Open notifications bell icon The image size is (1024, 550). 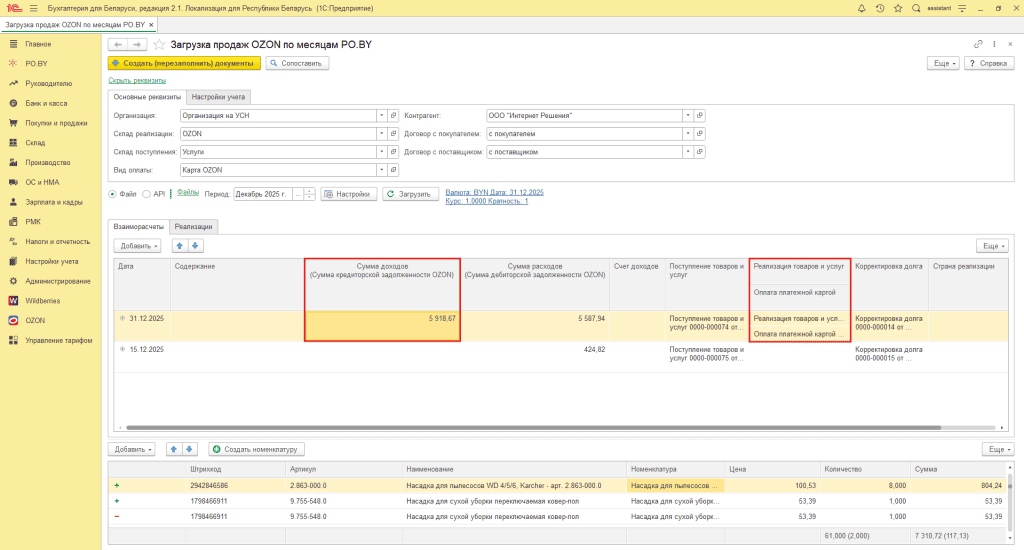click(861, 8)
